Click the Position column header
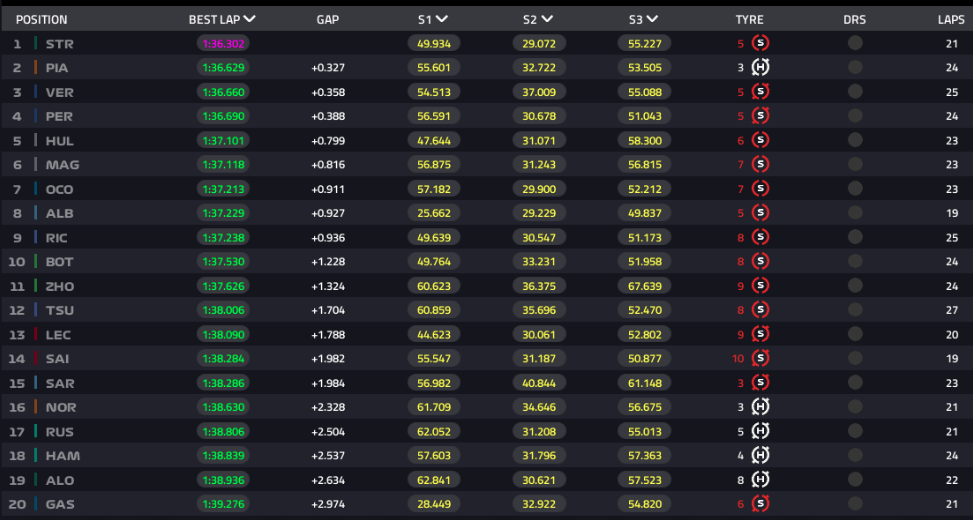The image size is (973, 520). tap(41, 19)
